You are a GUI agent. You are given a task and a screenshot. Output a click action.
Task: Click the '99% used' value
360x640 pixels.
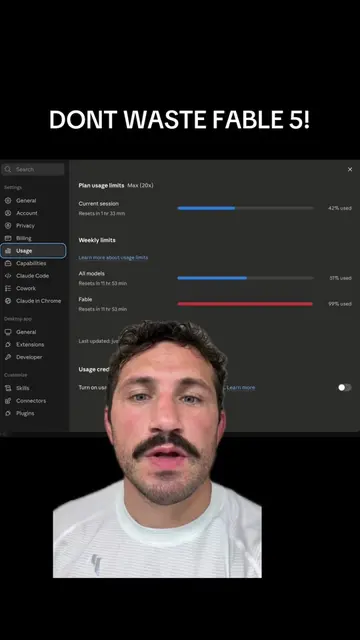[340, 304]
